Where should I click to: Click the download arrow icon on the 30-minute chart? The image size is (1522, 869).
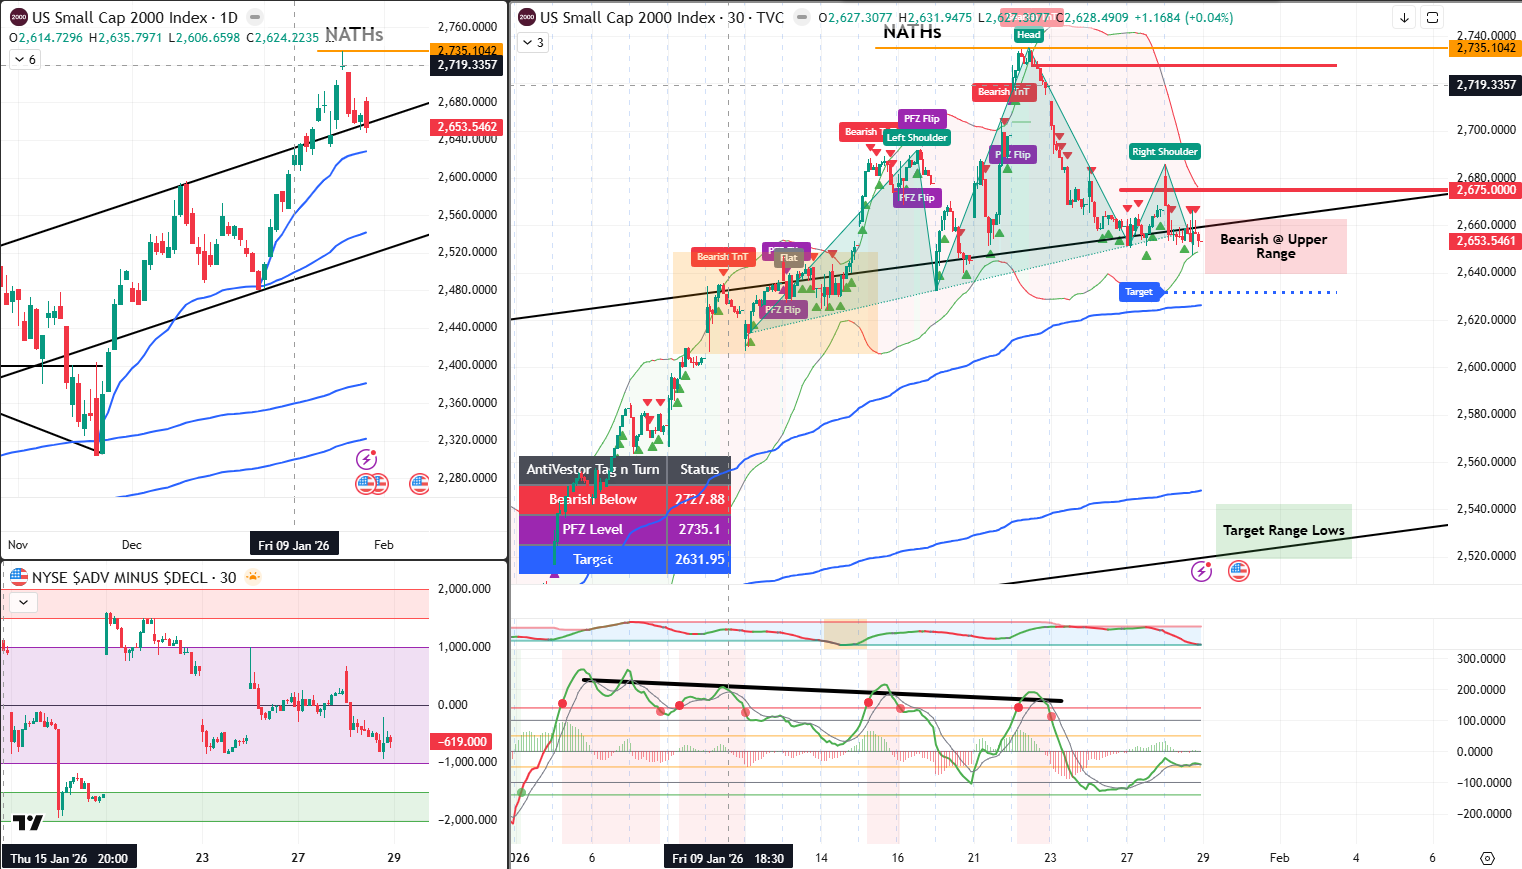click(1404, 17)
